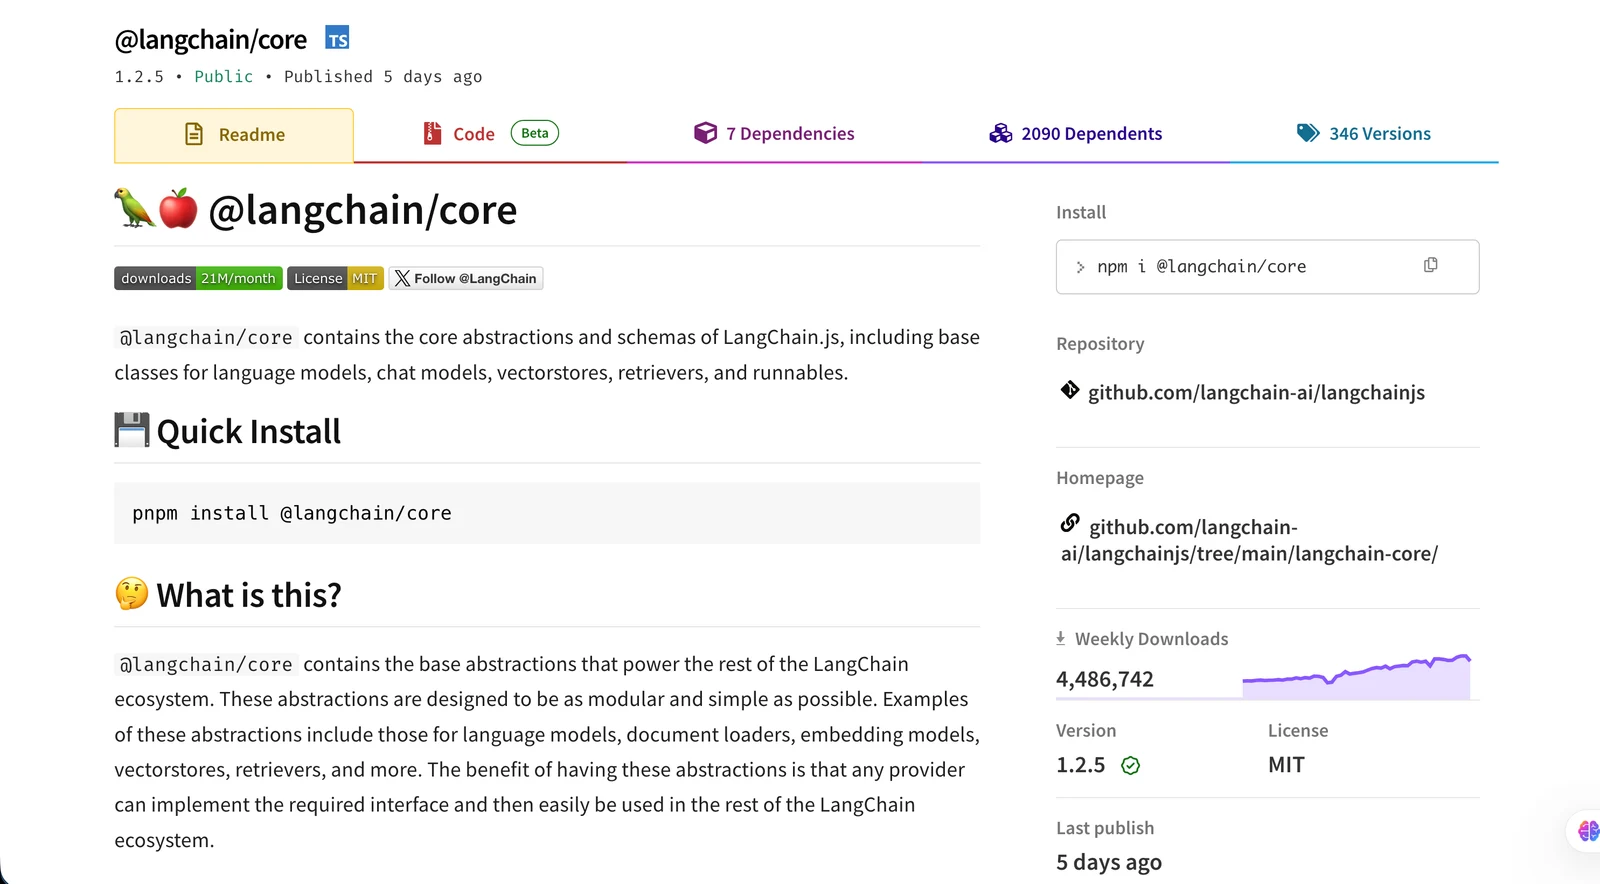Click the Readme document icon

194,134
